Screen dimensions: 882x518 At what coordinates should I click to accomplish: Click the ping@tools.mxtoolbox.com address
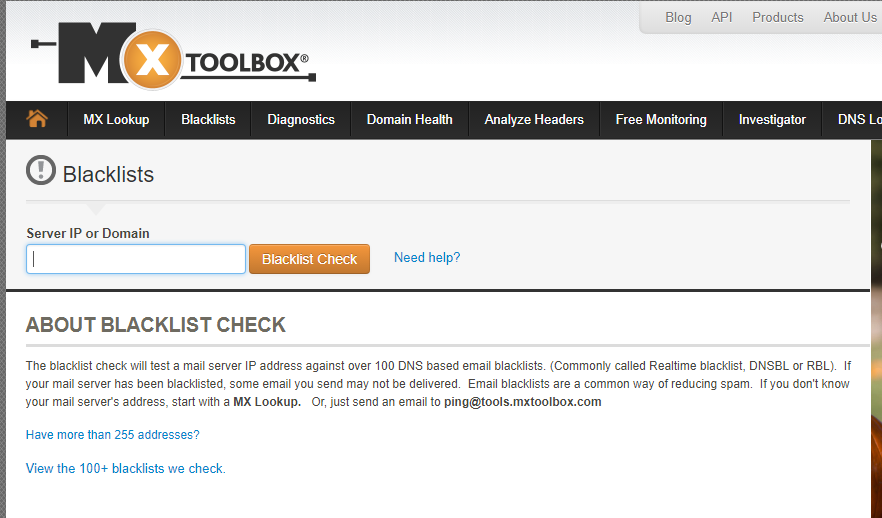[x=523, y=402]
